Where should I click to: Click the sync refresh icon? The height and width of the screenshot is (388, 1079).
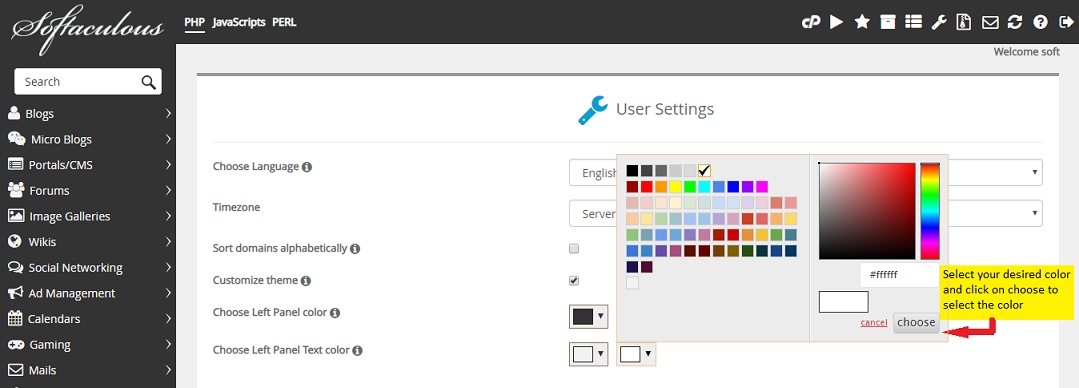tap(1014, 22)
